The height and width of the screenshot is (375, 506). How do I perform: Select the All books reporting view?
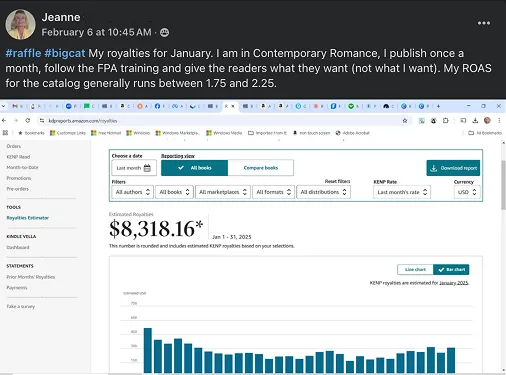tap(195, 168)
